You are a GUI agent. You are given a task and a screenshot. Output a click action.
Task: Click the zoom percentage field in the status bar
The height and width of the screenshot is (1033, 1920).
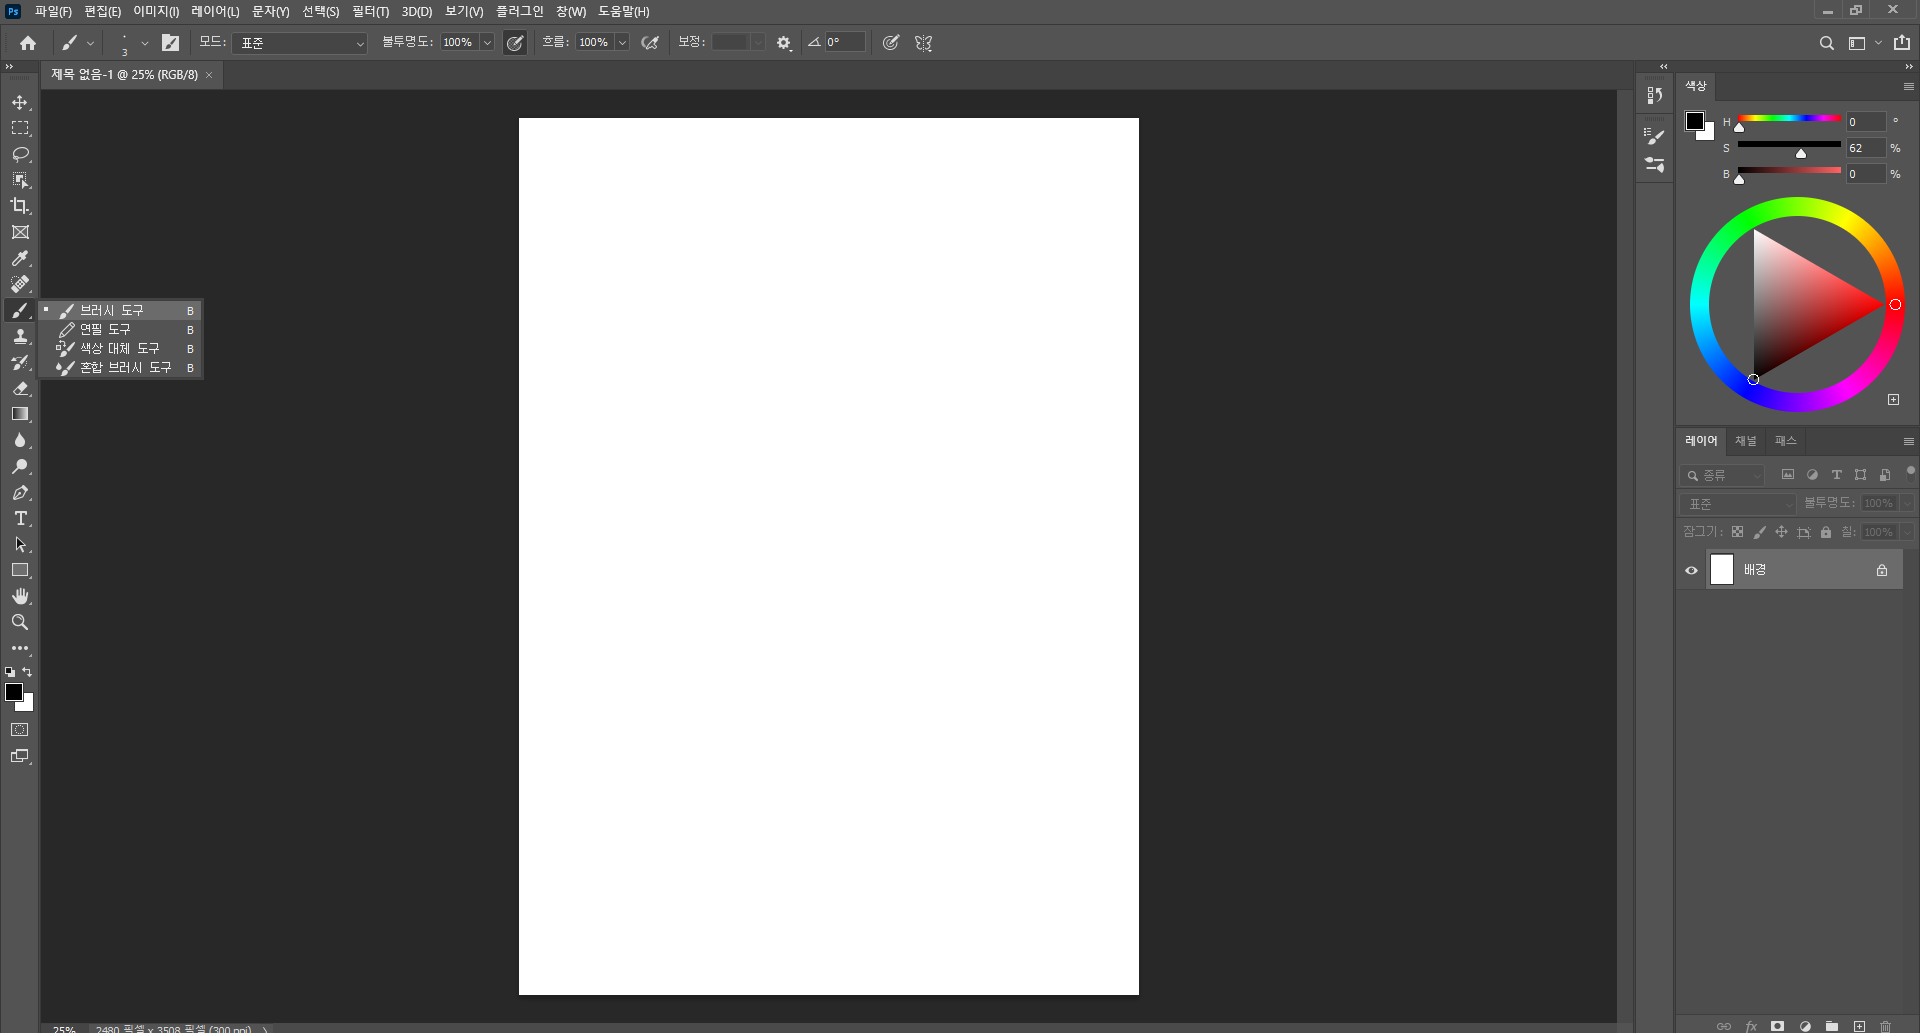pyautogui.click(x=63, y=1028)
